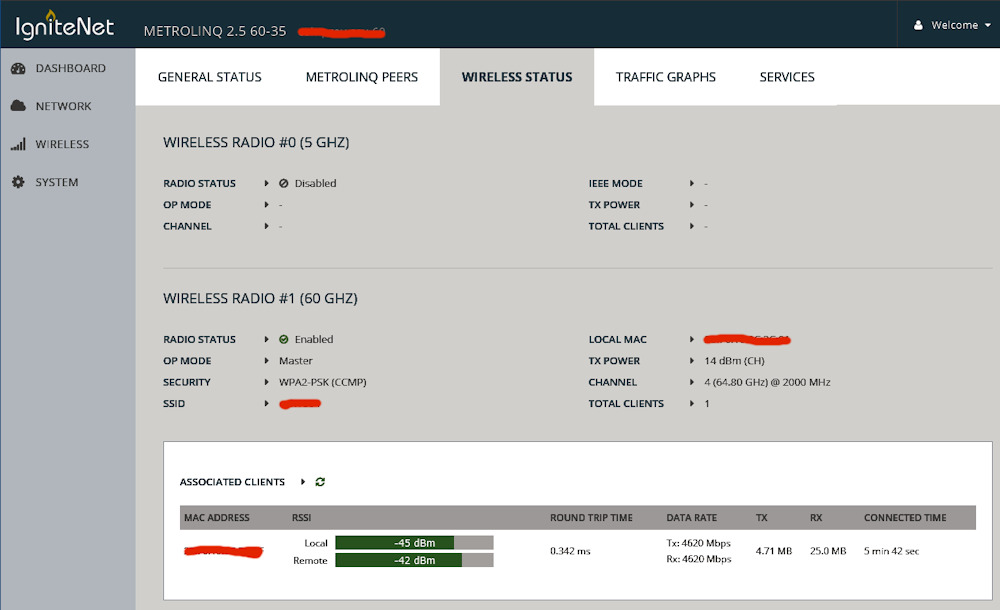
Task: Click the arrow beside SSID
Action: (267, 403)
